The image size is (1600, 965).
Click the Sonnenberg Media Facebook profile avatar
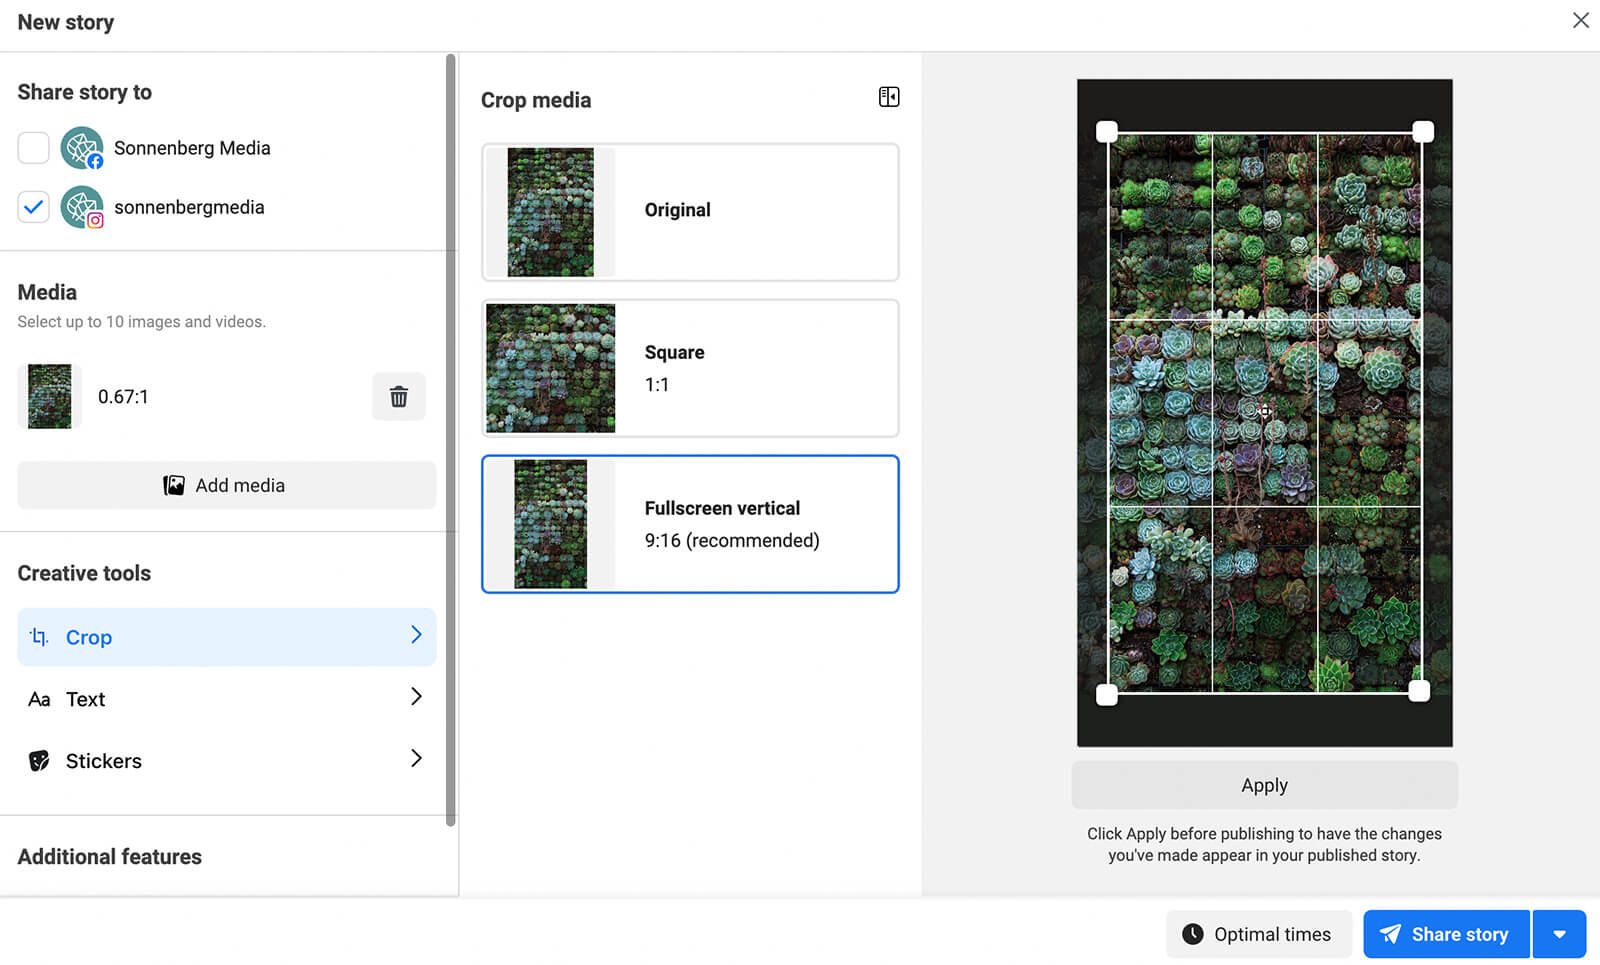pos(82,148)
